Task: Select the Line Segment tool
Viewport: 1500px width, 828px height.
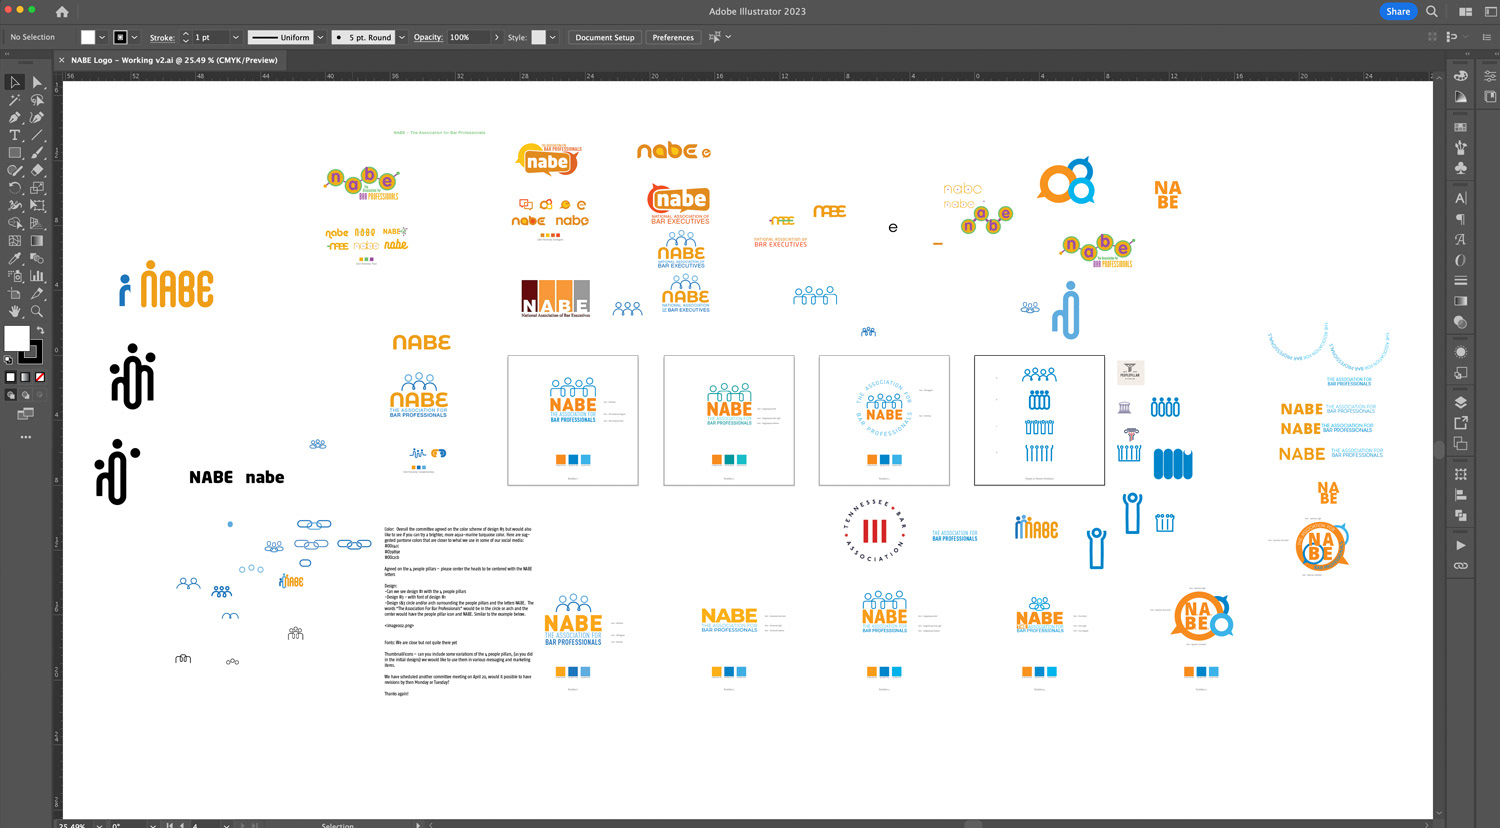Action: (37, 135)
